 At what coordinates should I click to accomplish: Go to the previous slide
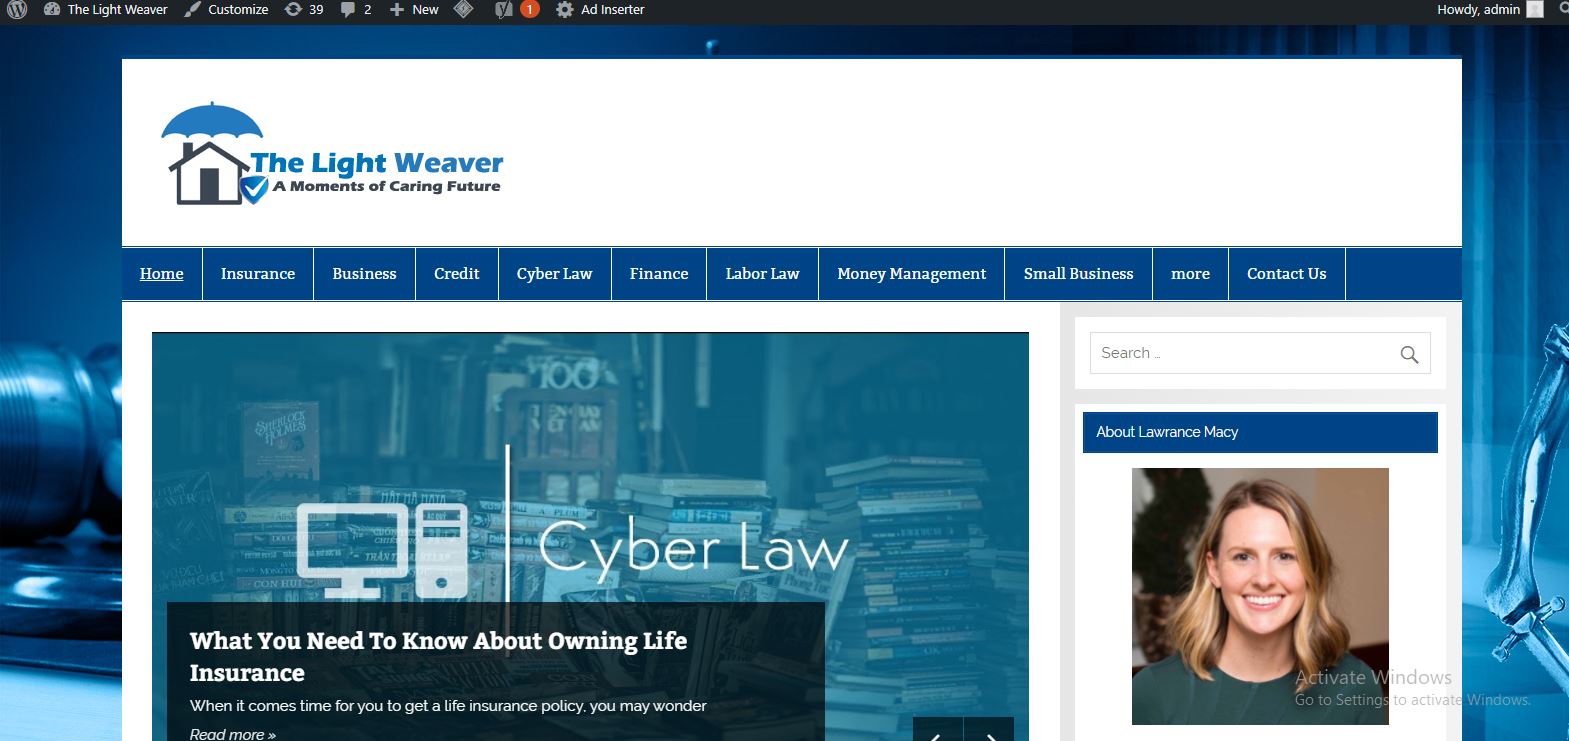point(938,731)
